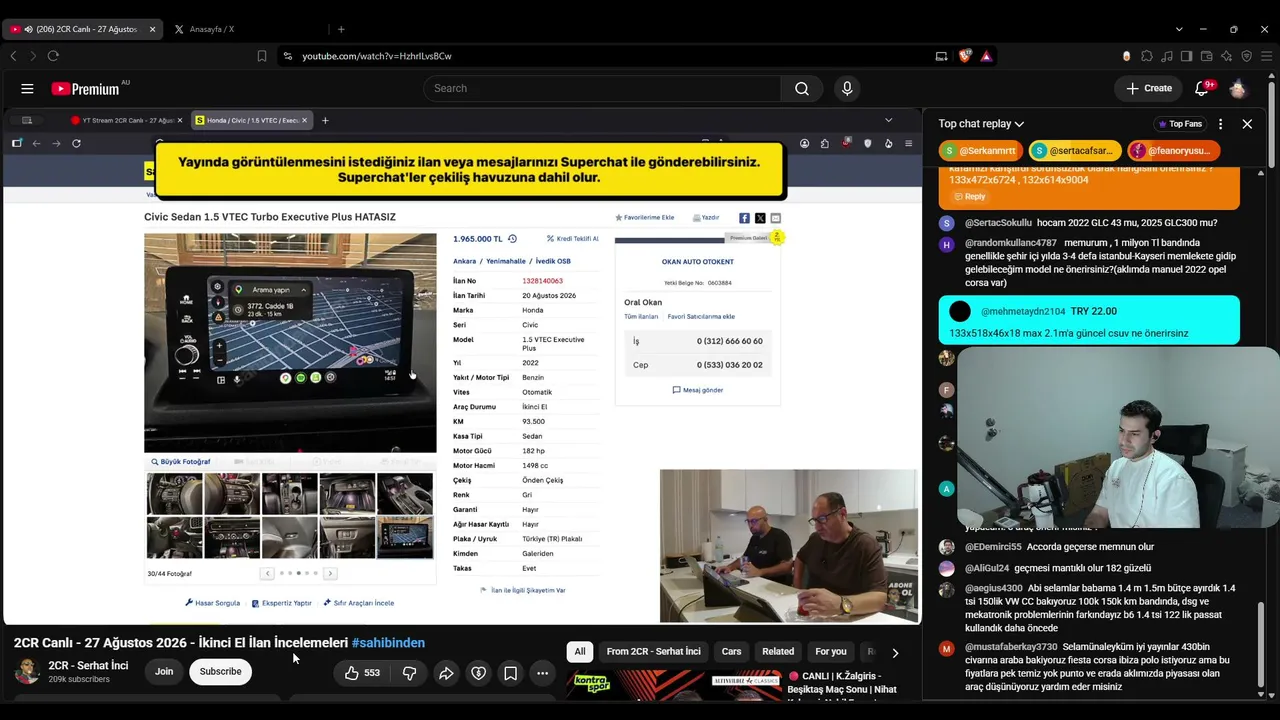Open the browser extensions puzzle icon
Screen dimensions: 1280x720
1147,56
